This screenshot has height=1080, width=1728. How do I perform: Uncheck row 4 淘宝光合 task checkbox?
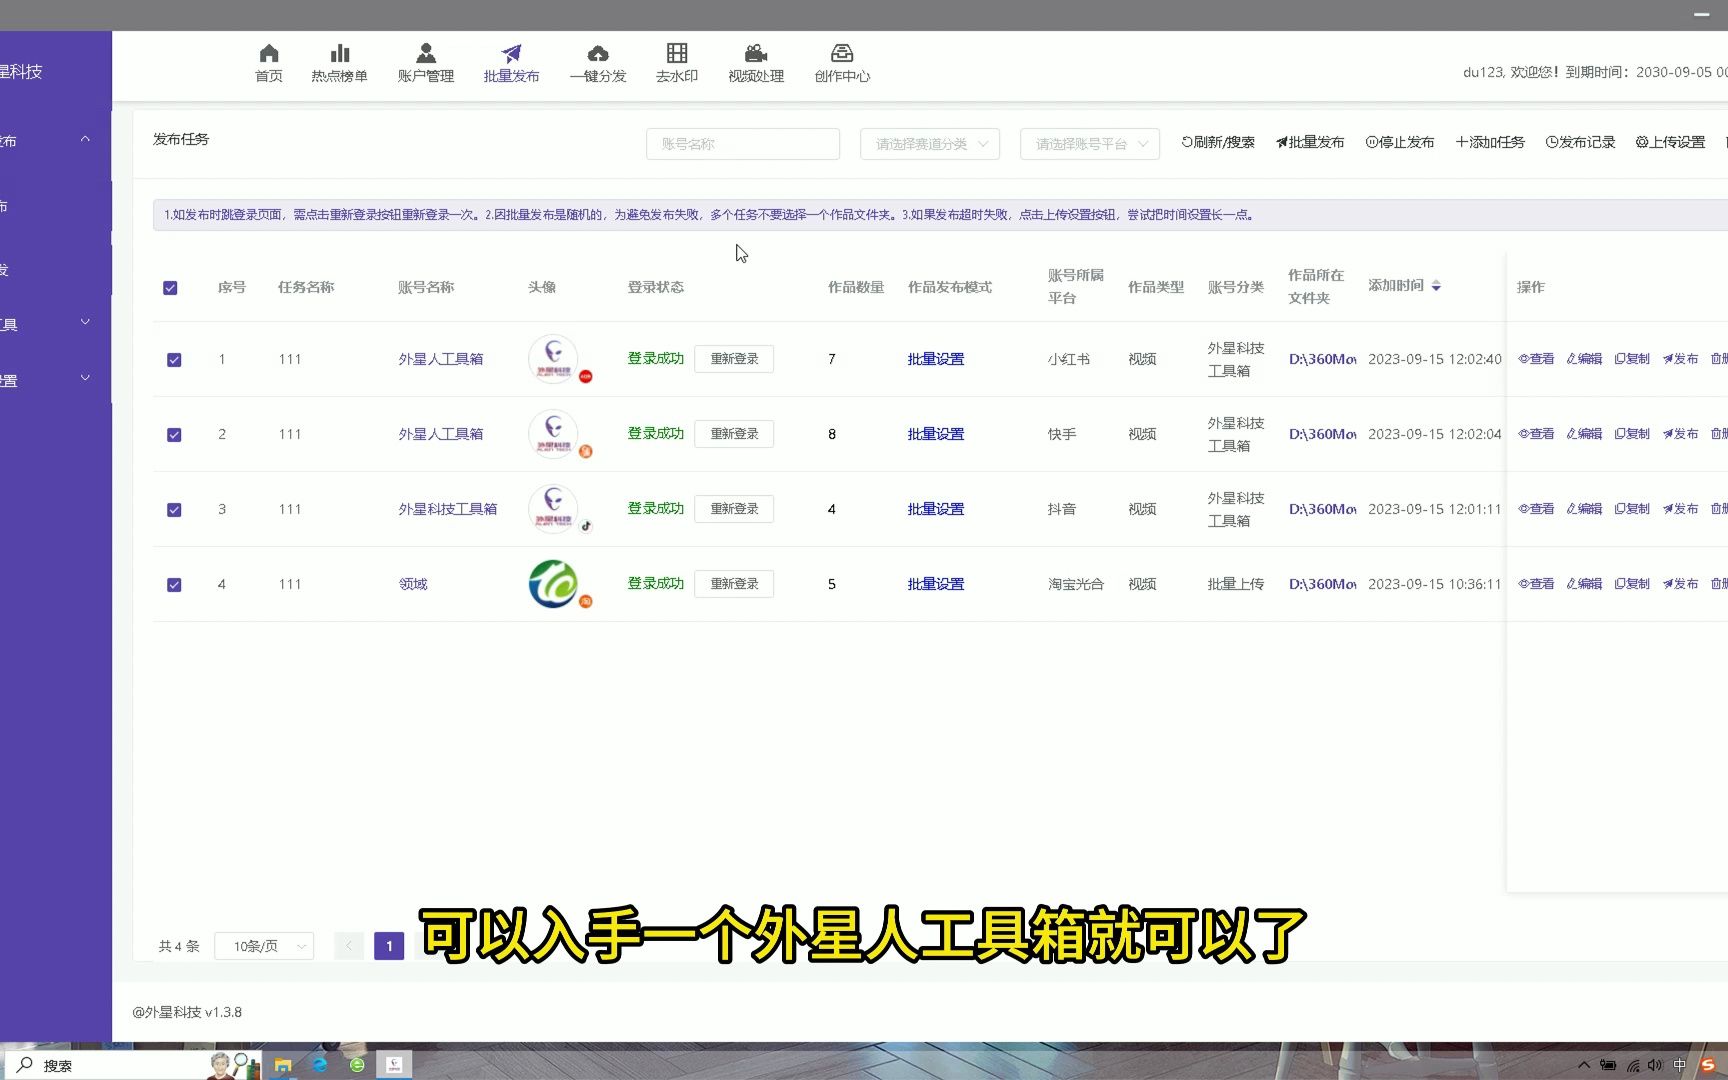174,585
